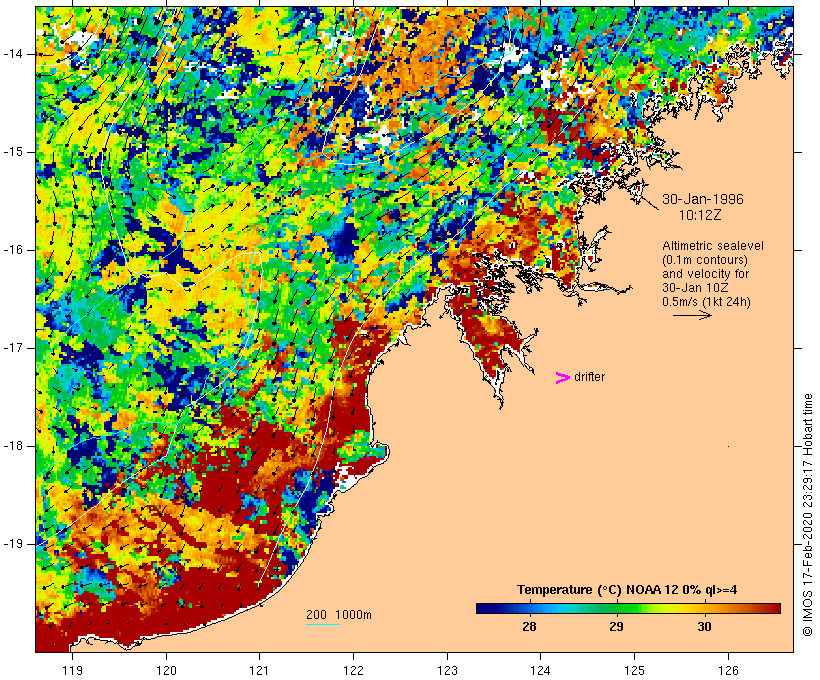Screen dimensions: 820x680
Task: Click latitude label -17
Action: coord(13,348)
